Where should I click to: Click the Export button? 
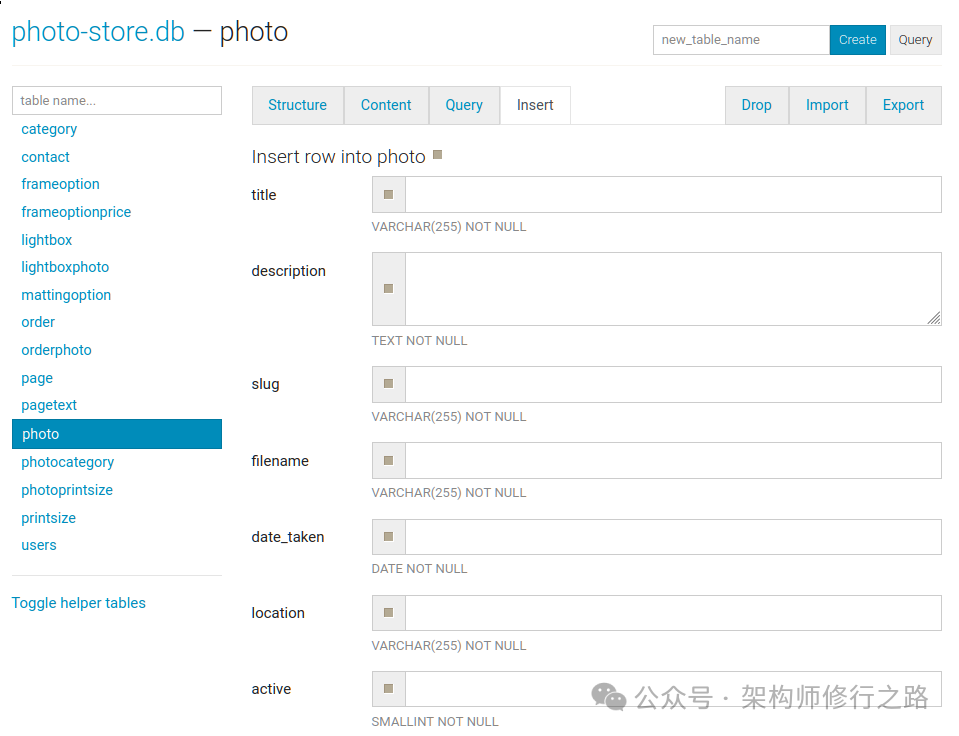pos(903,105)
